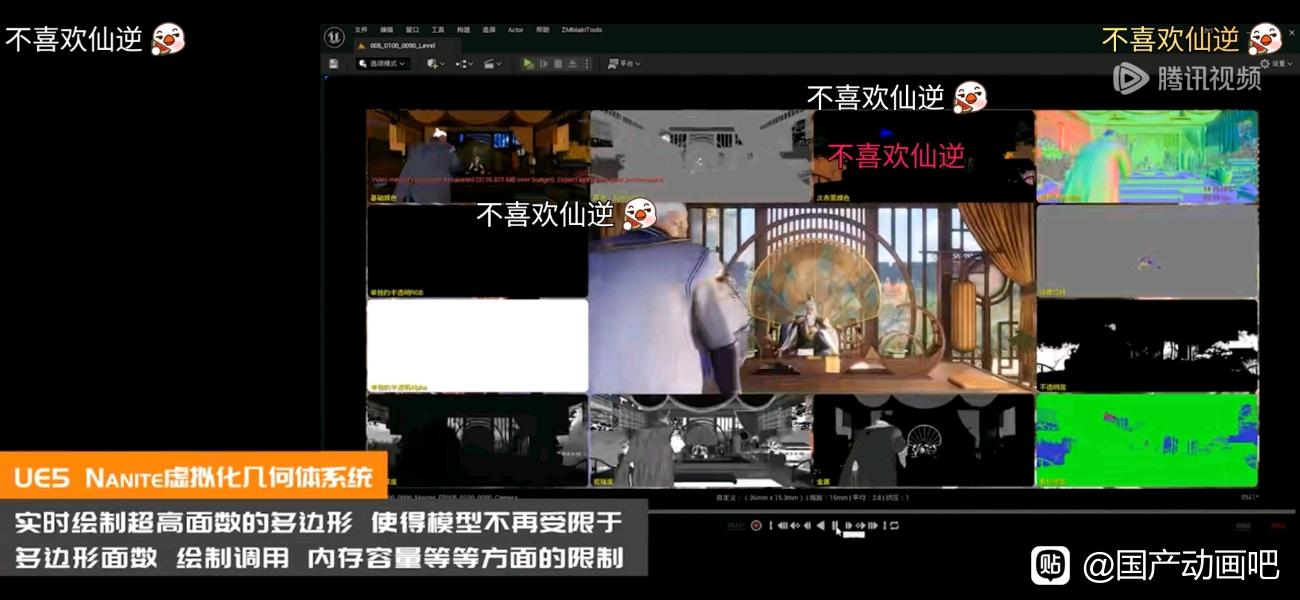Open the blueprints toolbar dropdown
1300x600 pixels.
click(465, 63)
